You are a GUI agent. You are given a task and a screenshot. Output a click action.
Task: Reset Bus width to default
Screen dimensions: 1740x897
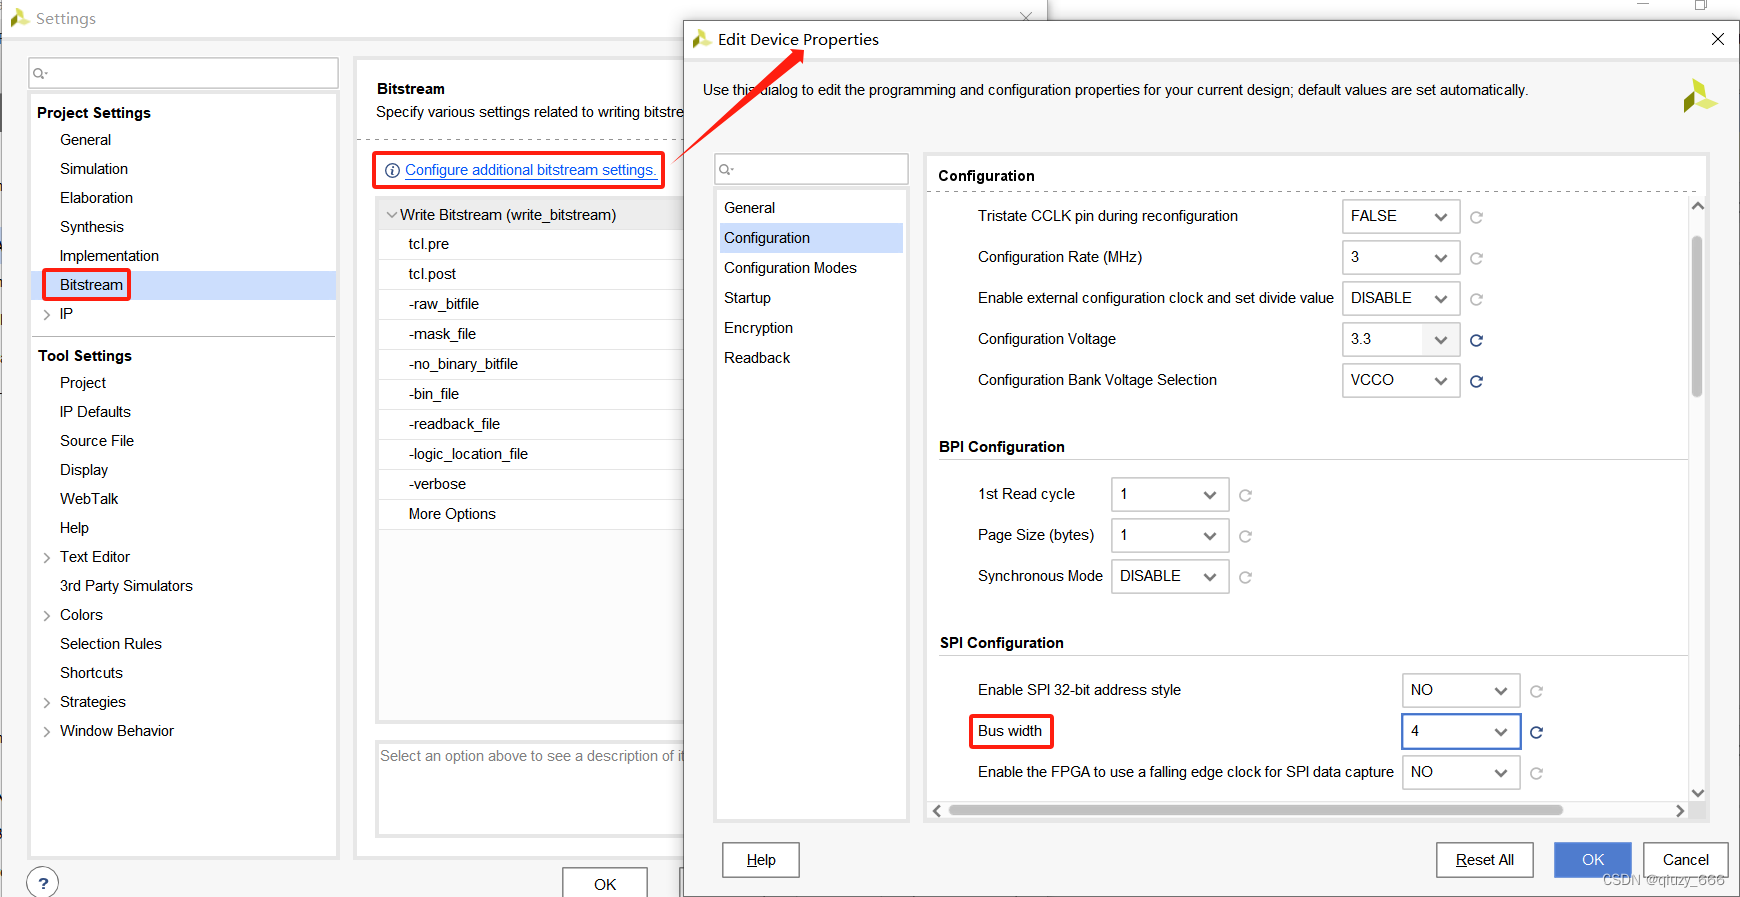(x=1536, y=732)
